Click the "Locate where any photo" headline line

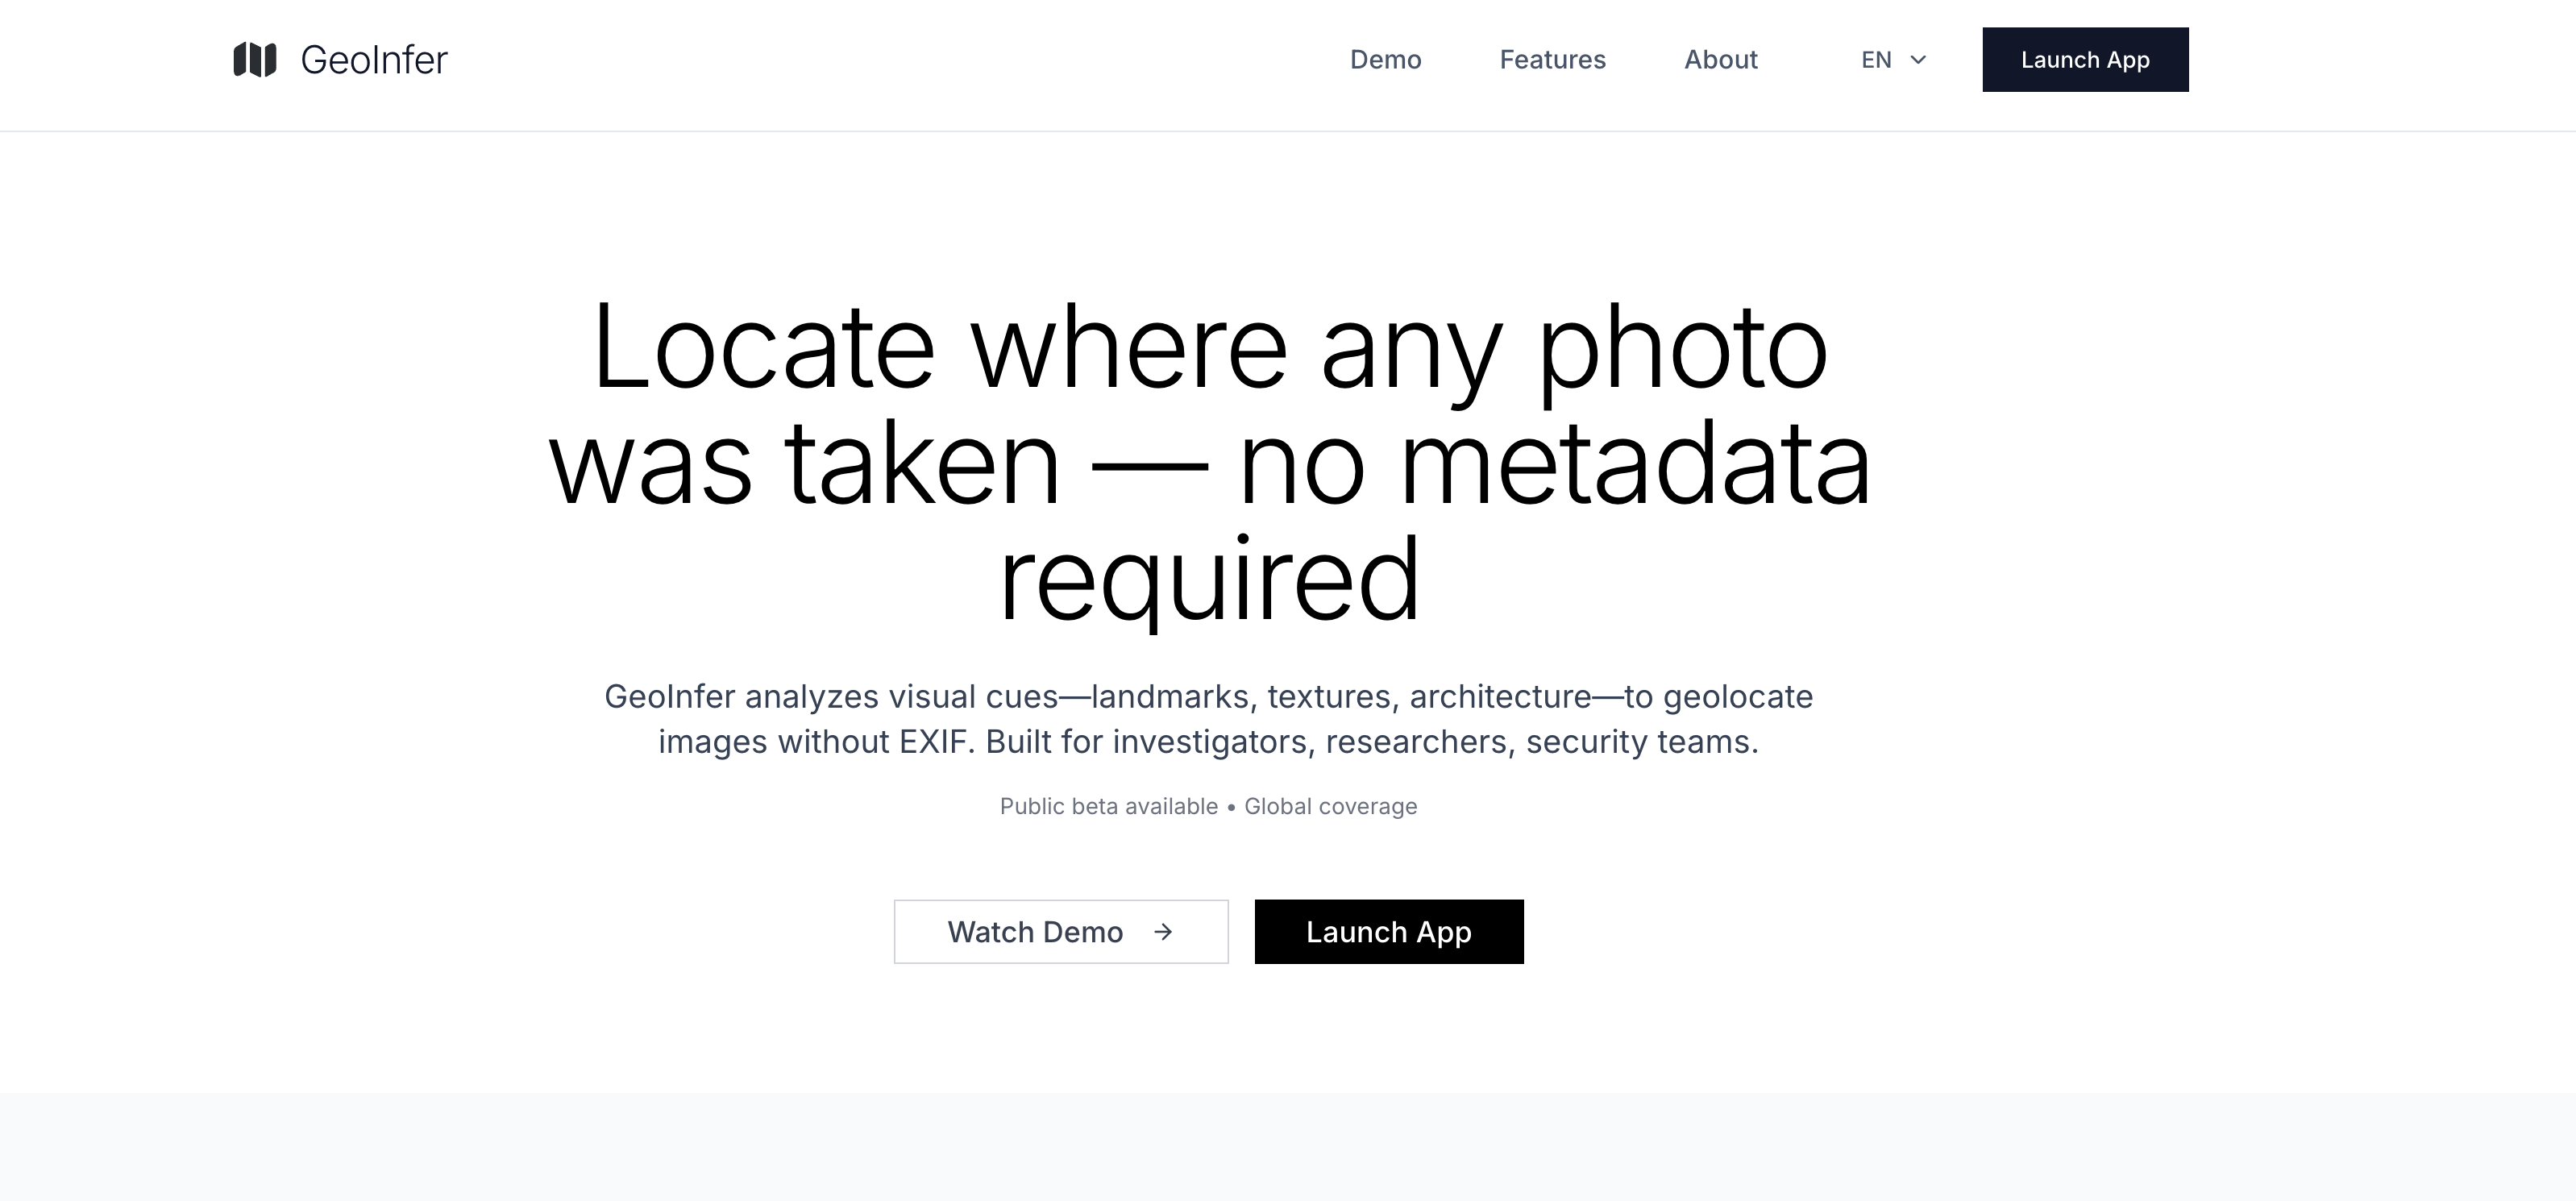click(x=1209, y=347)
